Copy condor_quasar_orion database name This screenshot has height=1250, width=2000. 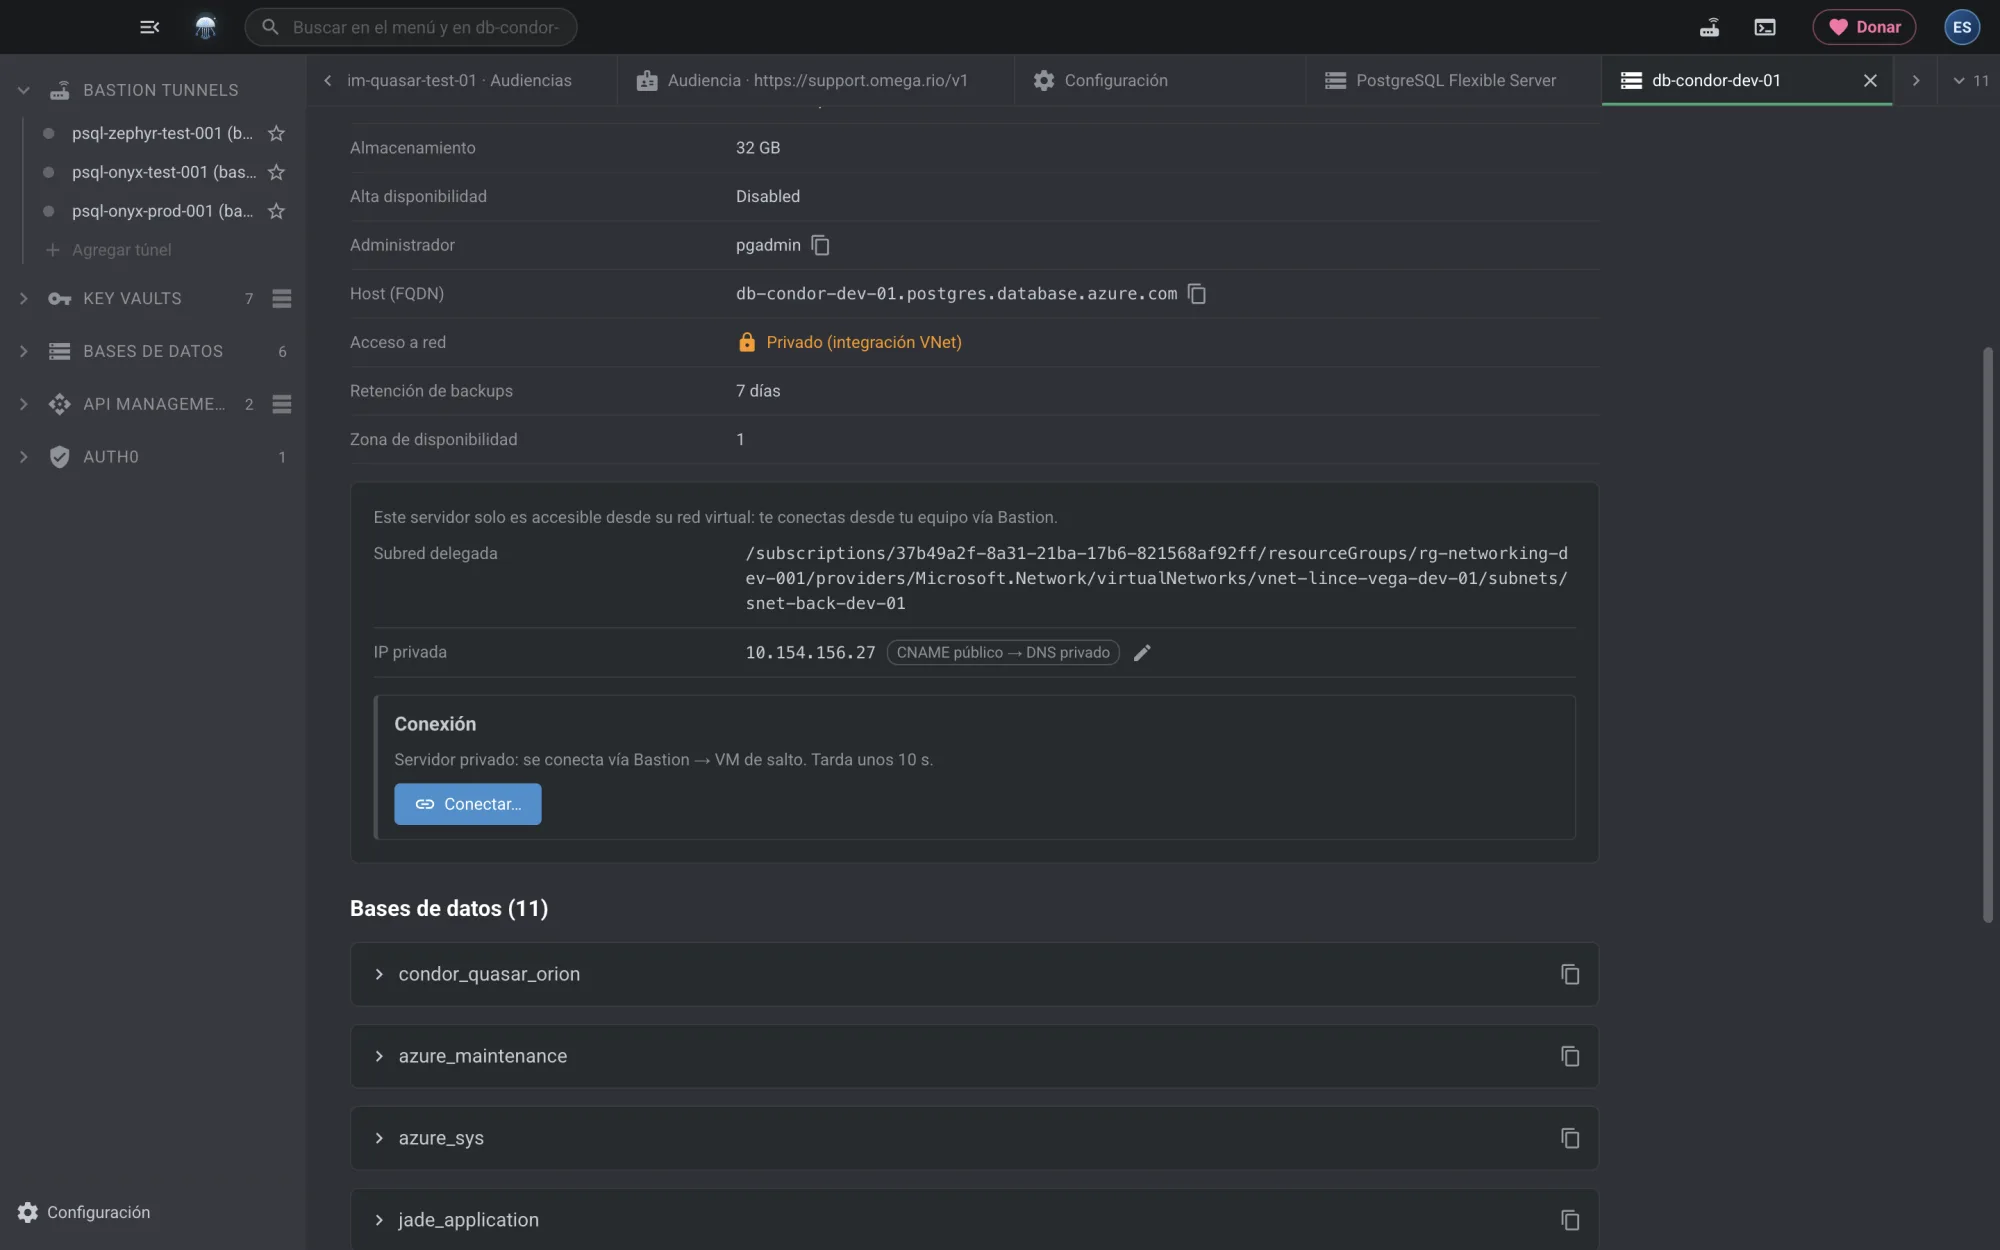point(1570,974)
